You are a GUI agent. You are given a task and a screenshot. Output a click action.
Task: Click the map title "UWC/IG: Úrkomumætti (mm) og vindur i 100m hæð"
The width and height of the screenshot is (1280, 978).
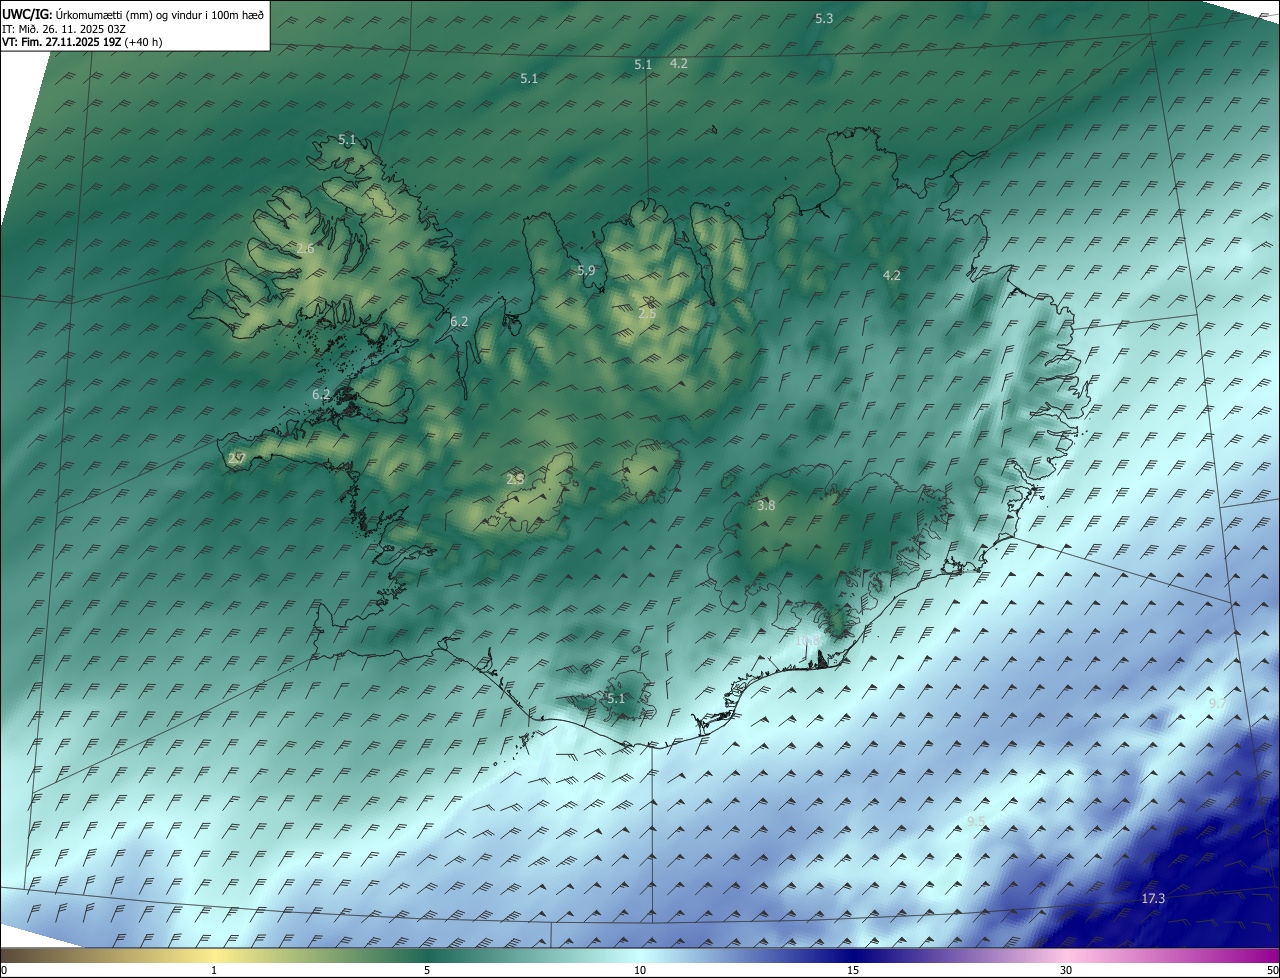point(133,14)
